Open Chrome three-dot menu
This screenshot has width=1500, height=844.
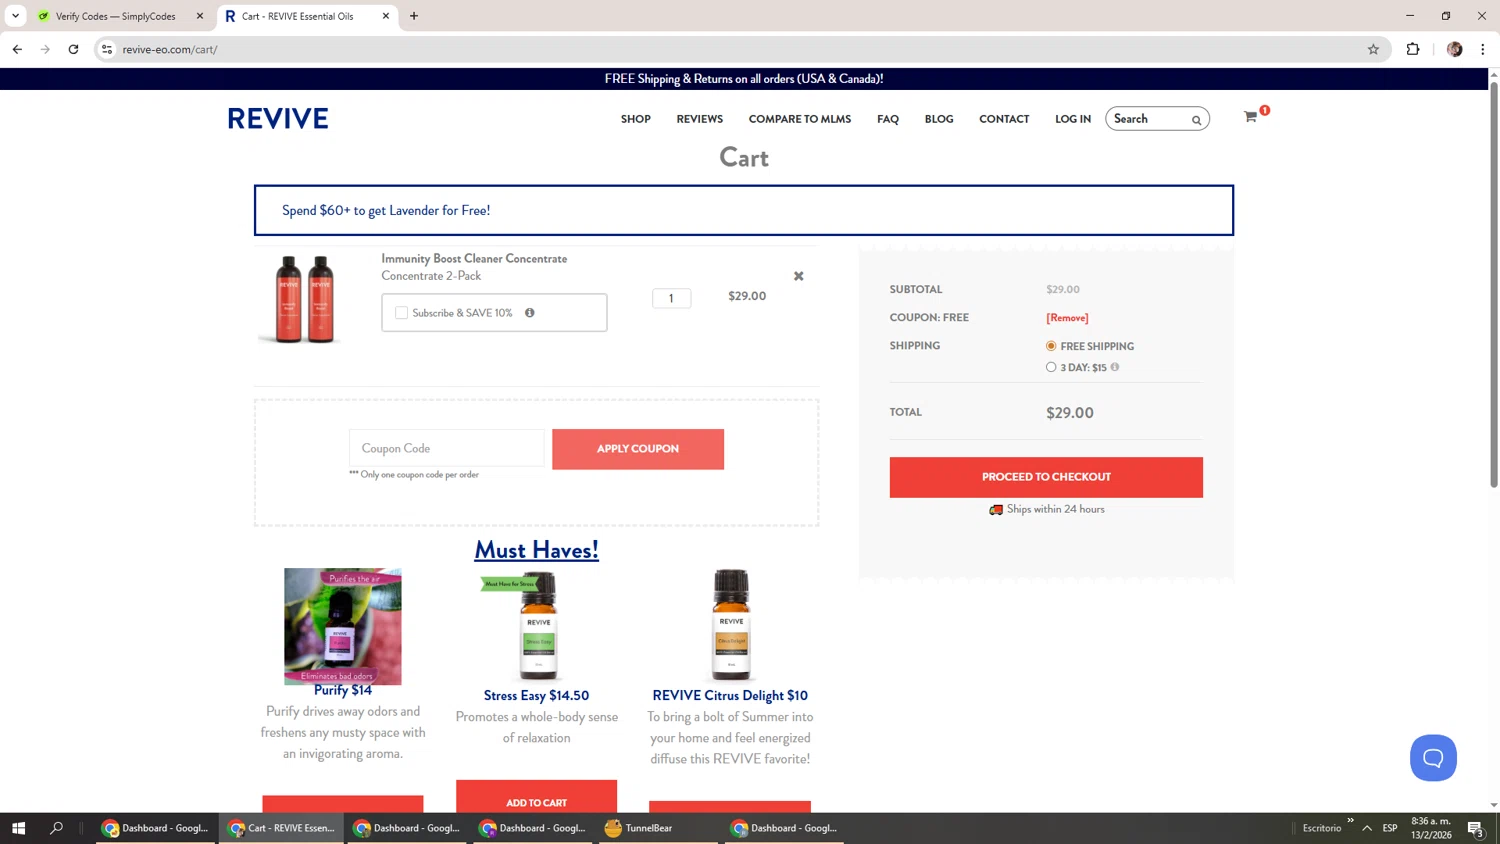pyautogui.click(x=1483, y=49)
